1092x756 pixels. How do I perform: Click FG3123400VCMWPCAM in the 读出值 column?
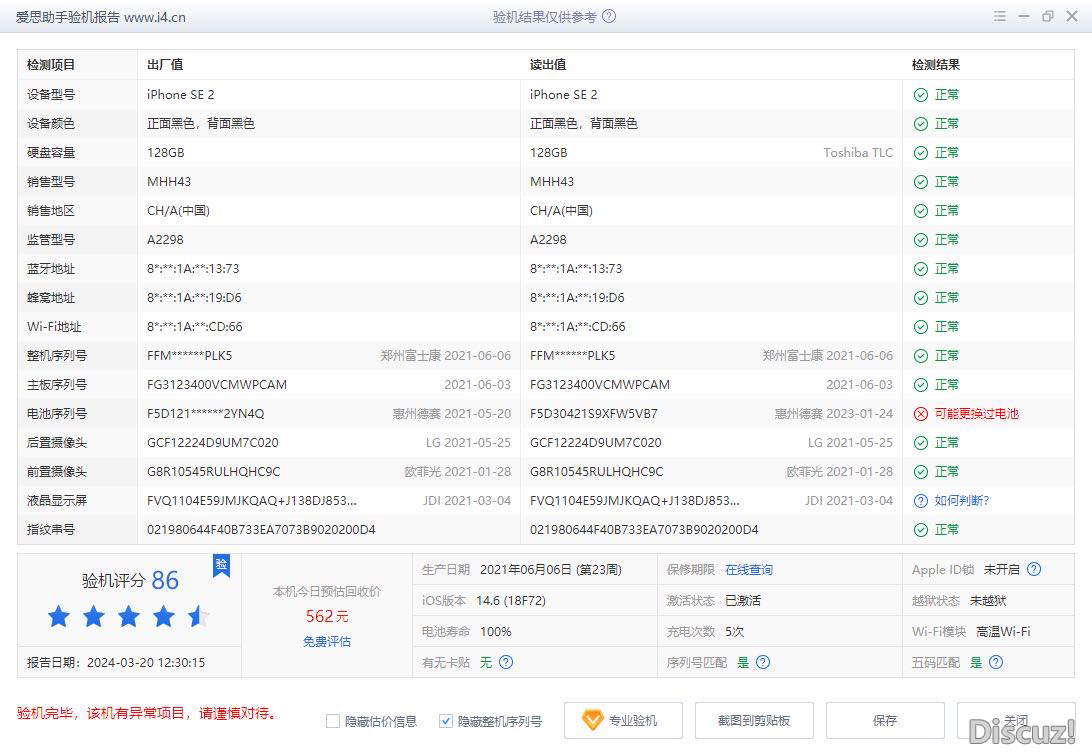click(x=600, y=384)
